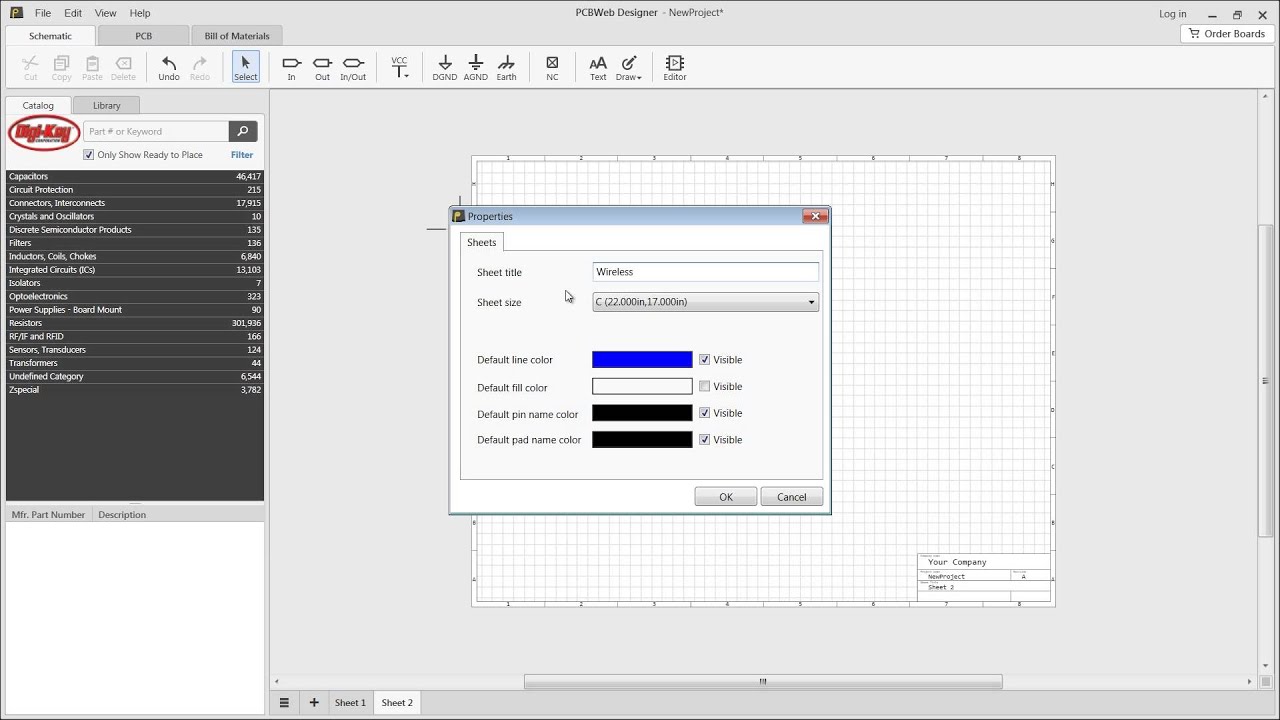This screenshot has height=720, width=1280.
Task: Open the sheet list menu icon
Action: [284, 703]
